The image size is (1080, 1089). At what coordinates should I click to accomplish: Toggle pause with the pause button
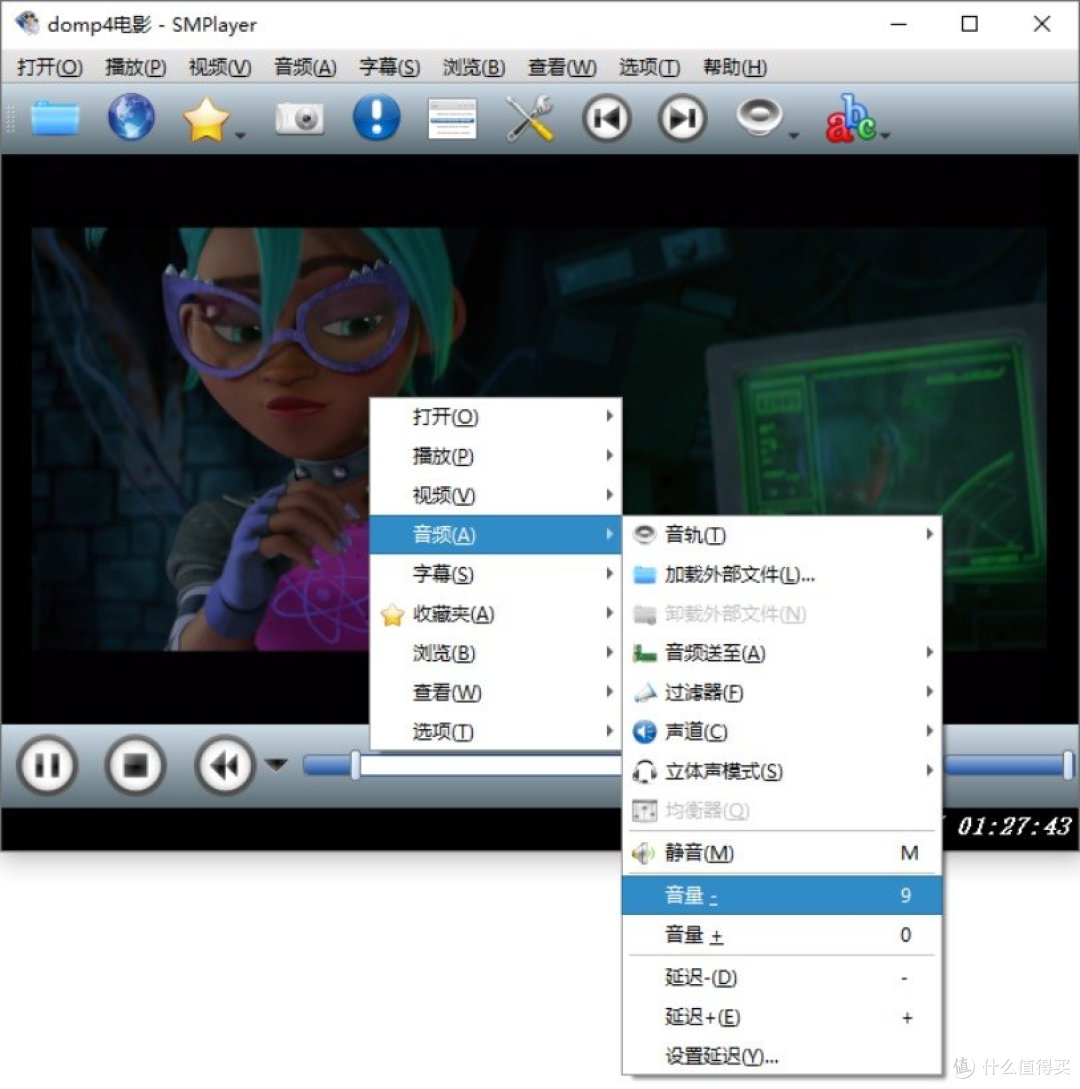tap(47, 765)
